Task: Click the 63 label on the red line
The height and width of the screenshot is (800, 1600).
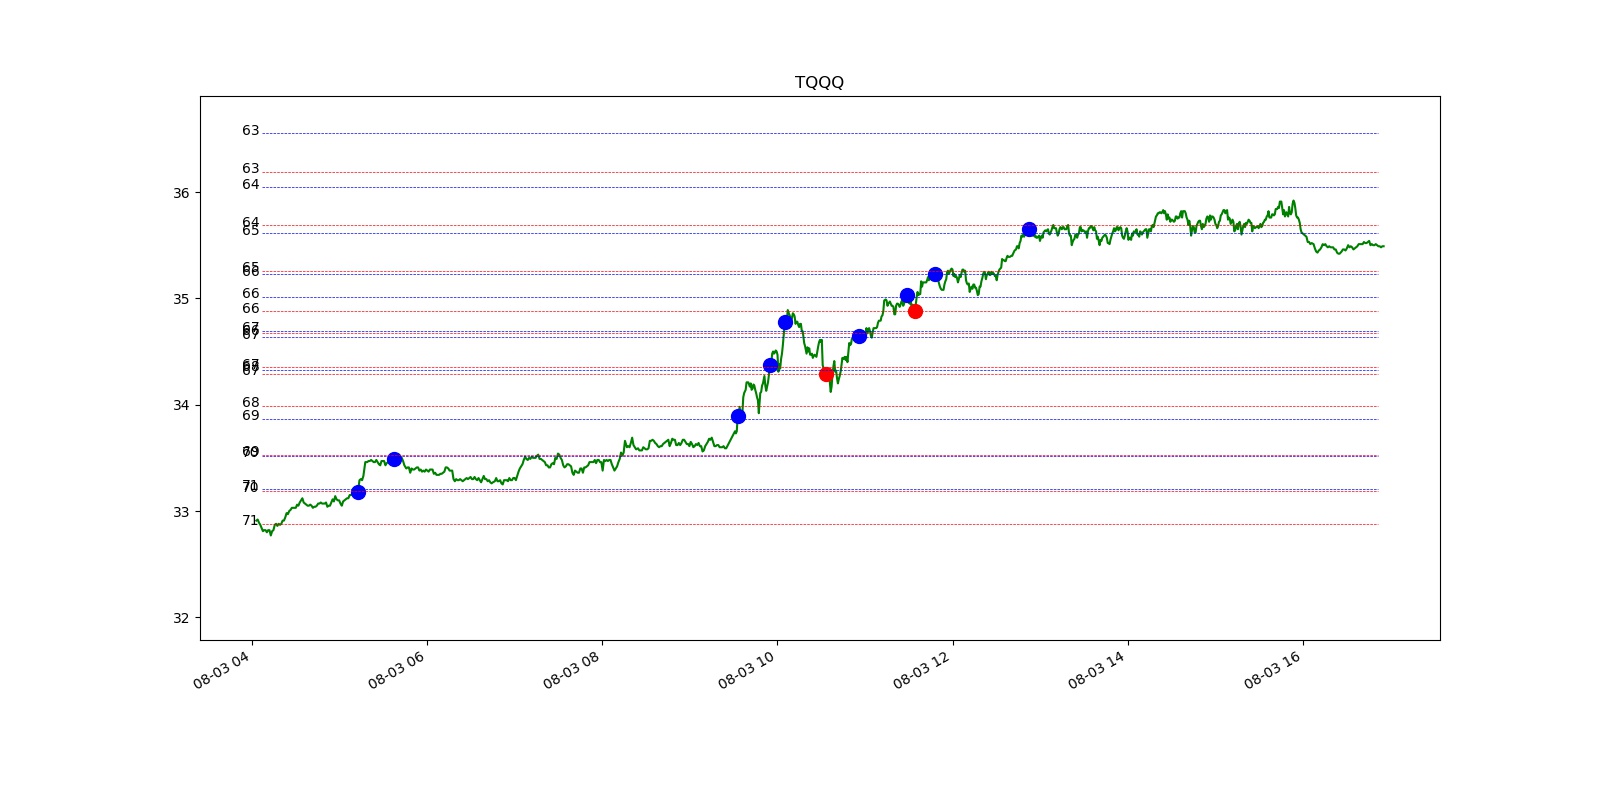Action: (250, 169)
